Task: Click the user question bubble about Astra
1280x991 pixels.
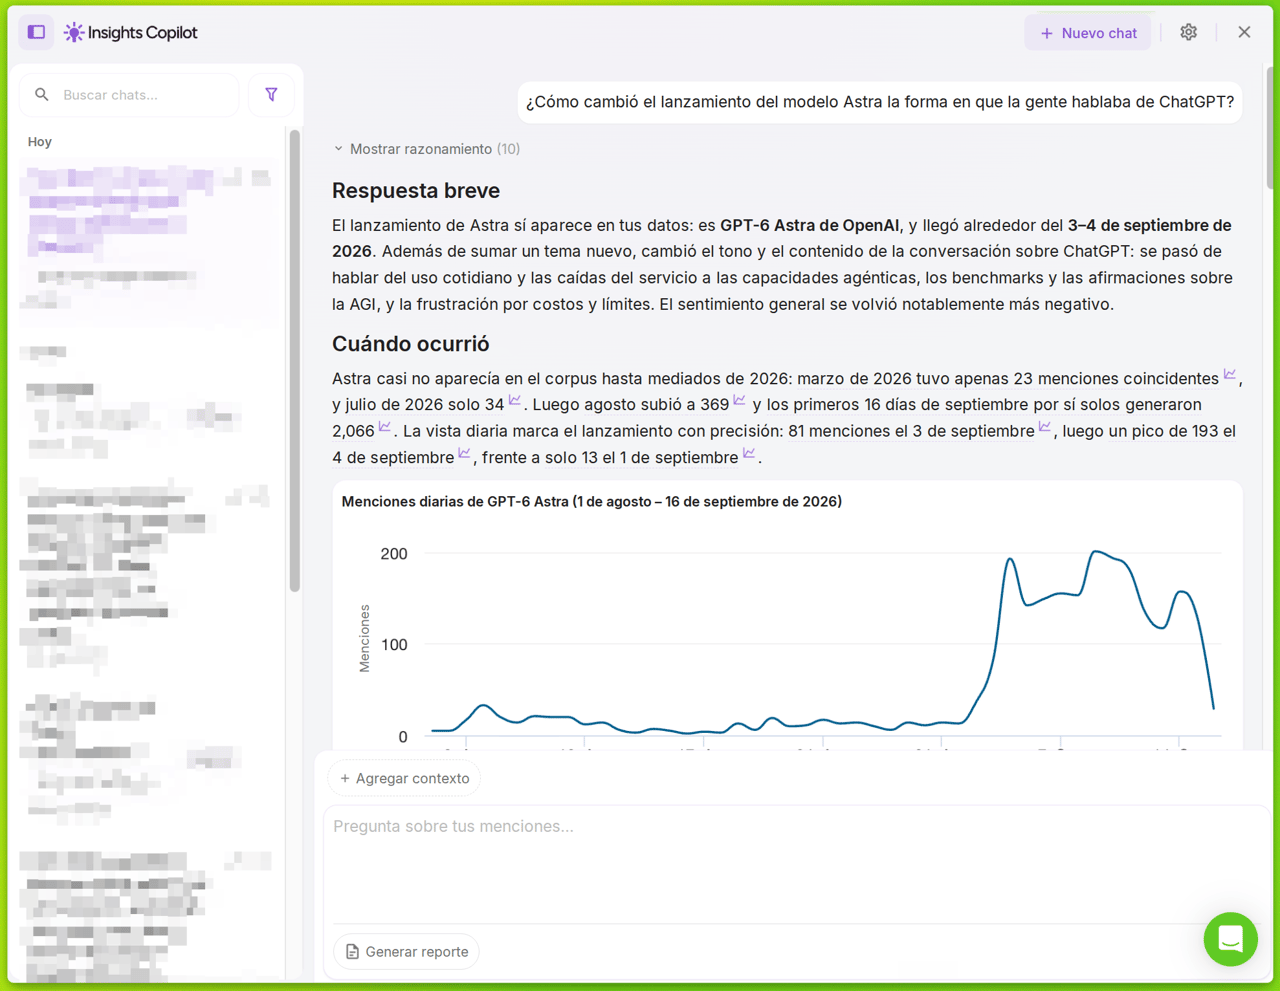Action: 880,102
